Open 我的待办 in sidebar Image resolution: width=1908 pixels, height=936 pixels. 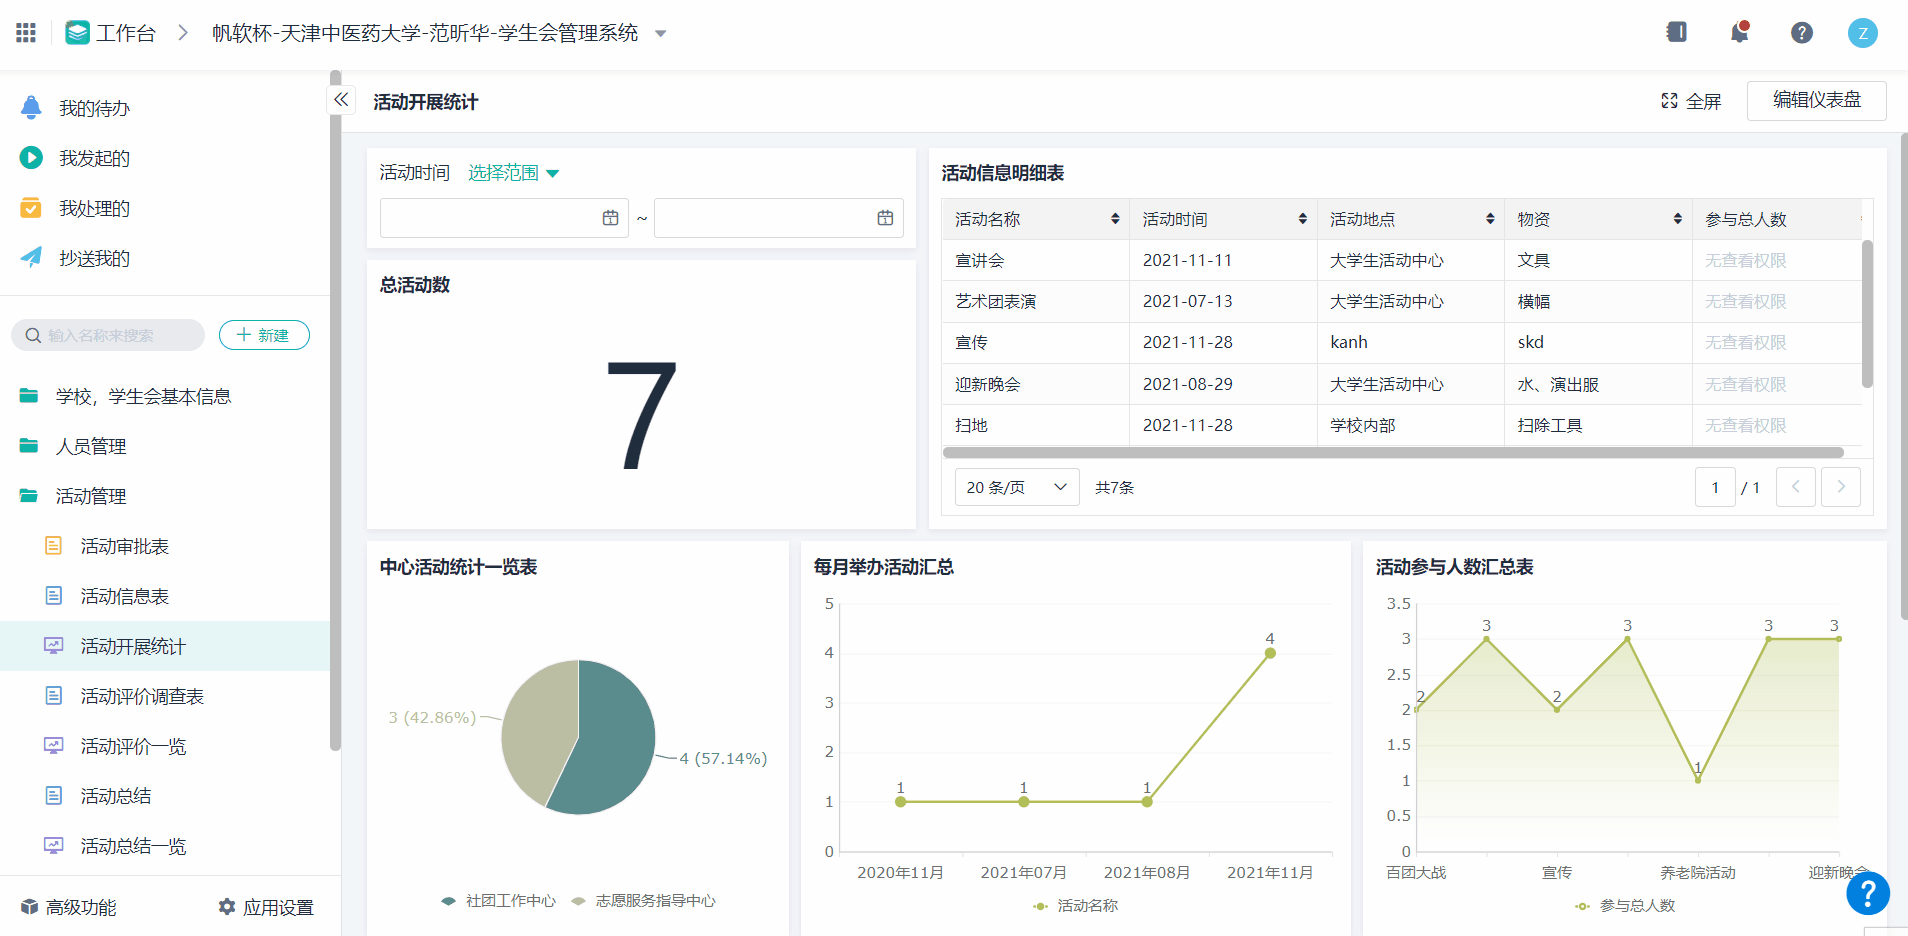pyautogui.click(x=94, y=108)
